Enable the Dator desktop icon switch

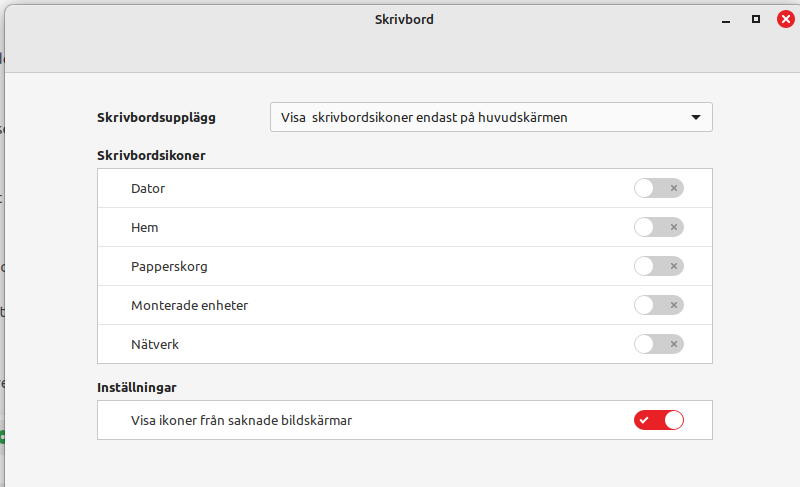click(658, 188)
